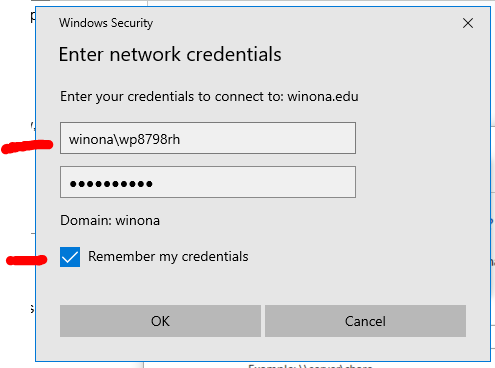Screen dimensions: 495x368
Task: Cancel the network credentials prompt
Action: [365, 321]
